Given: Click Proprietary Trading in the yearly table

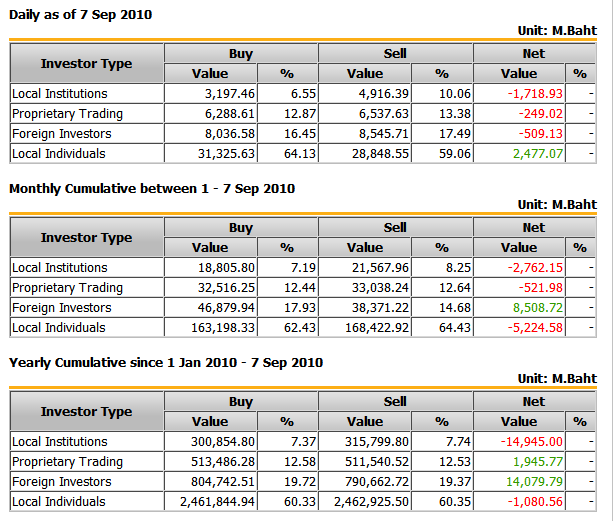Looking at the screenshot, I should [67, 462].
